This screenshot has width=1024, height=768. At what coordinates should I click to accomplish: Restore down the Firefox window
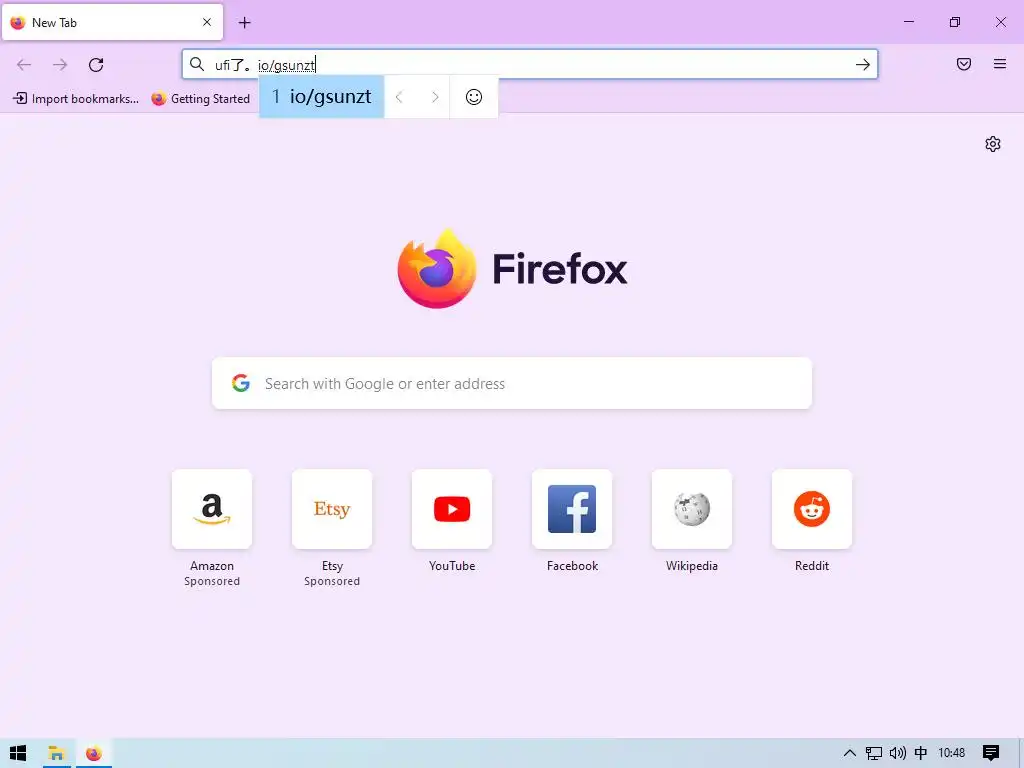(x=955, y=22)
